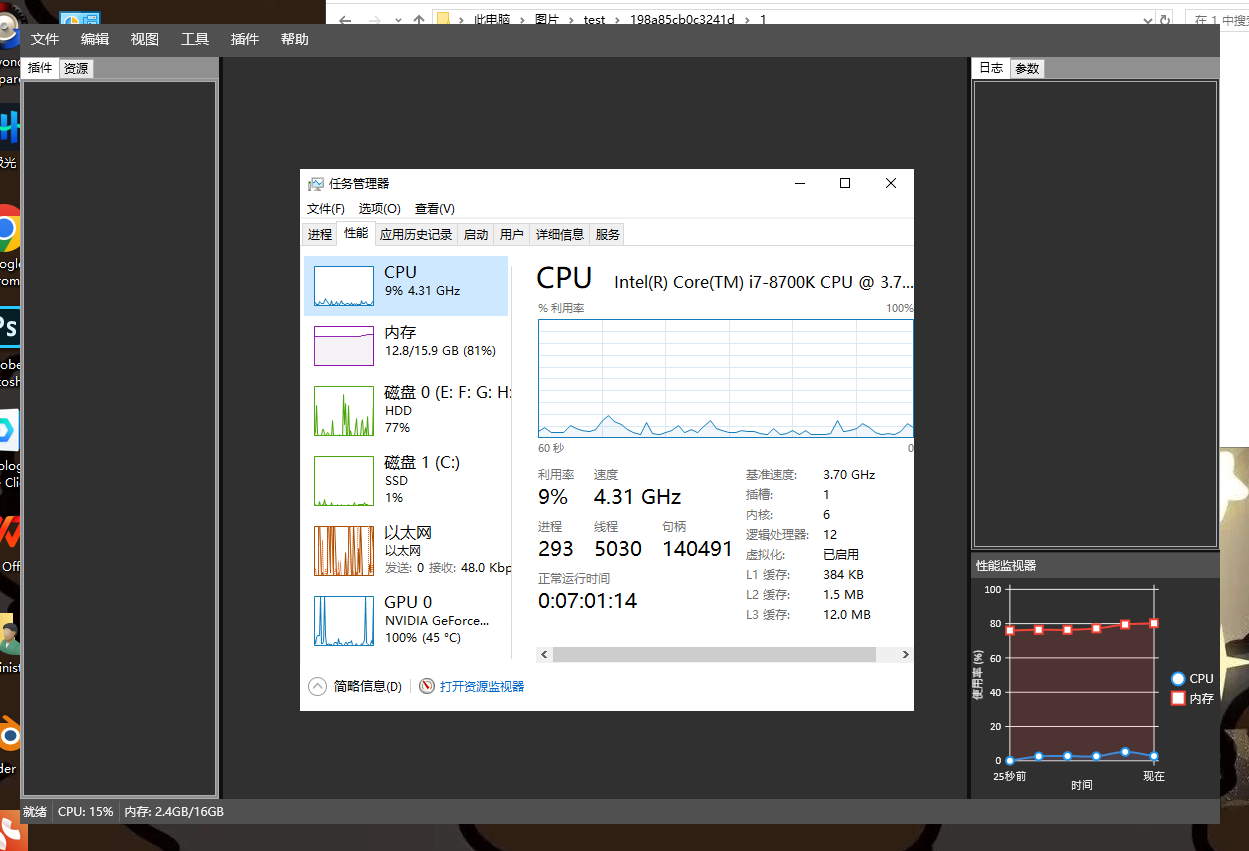The height and width of the screenshot is (851, 1249).
Task: Switch to the 插件 tab in left panel
Action: click(40, 68)
